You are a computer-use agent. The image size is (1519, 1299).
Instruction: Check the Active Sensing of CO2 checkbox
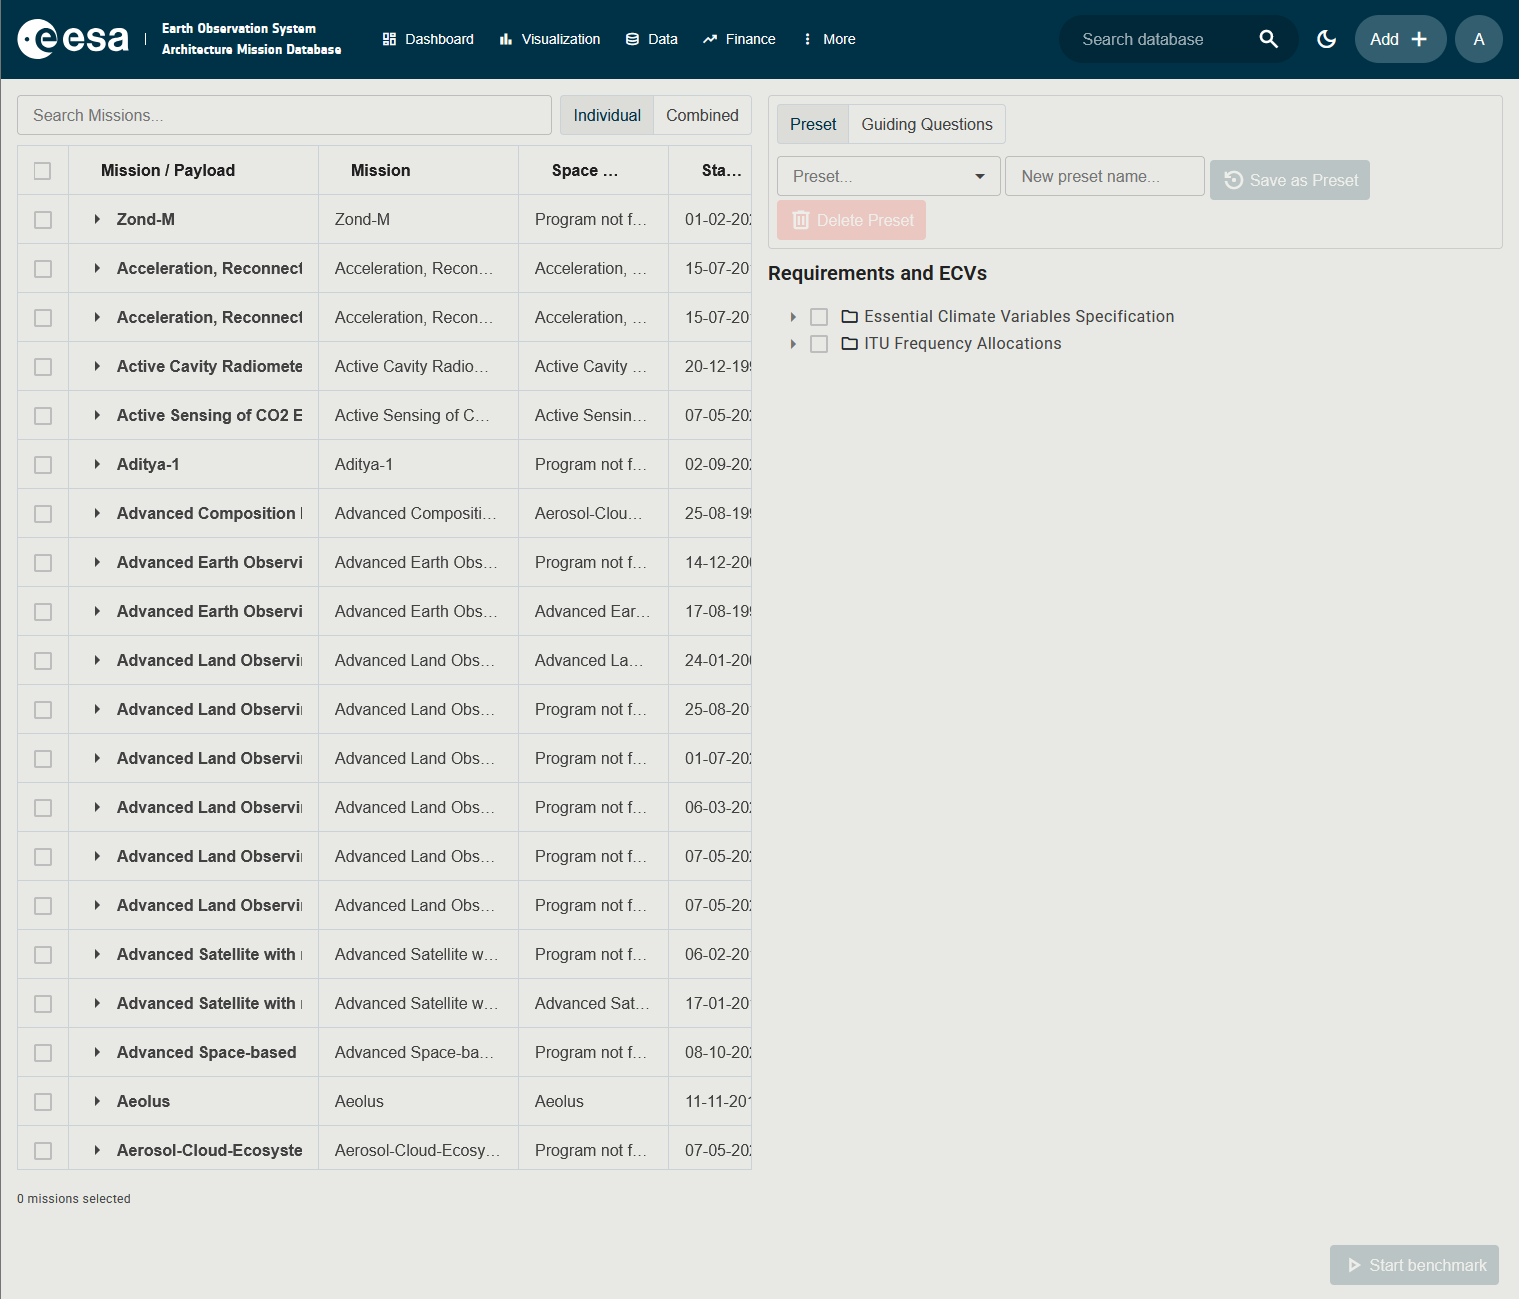pyautogui.click(x=43, y=416)
